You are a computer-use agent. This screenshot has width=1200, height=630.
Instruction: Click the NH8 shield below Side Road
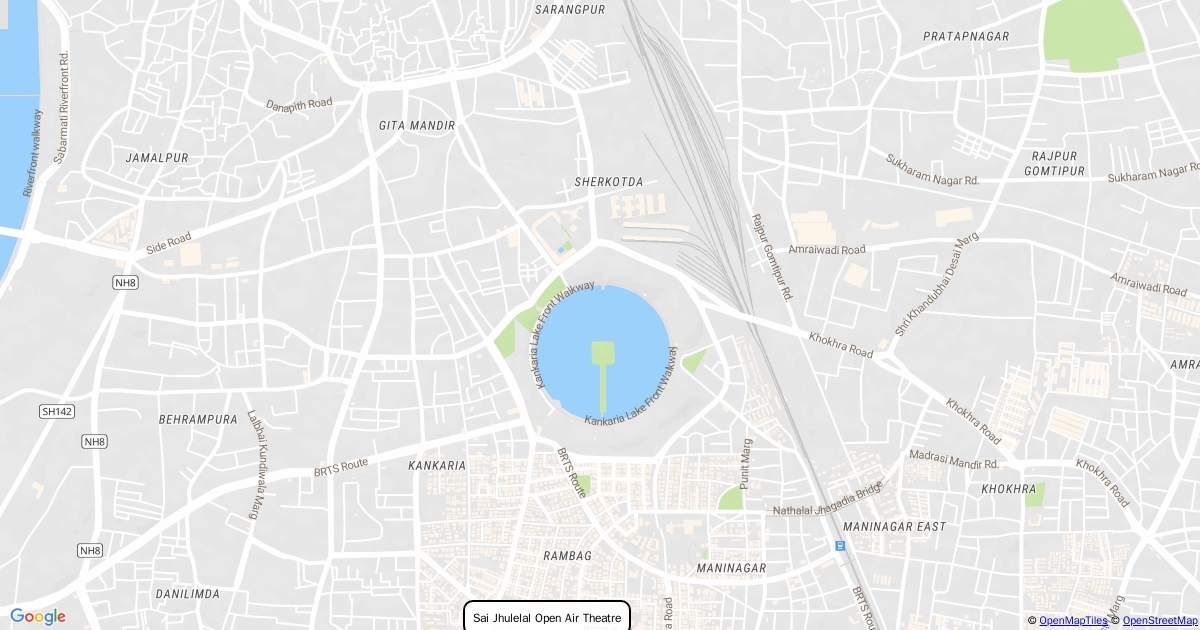[x=123, y=284]
